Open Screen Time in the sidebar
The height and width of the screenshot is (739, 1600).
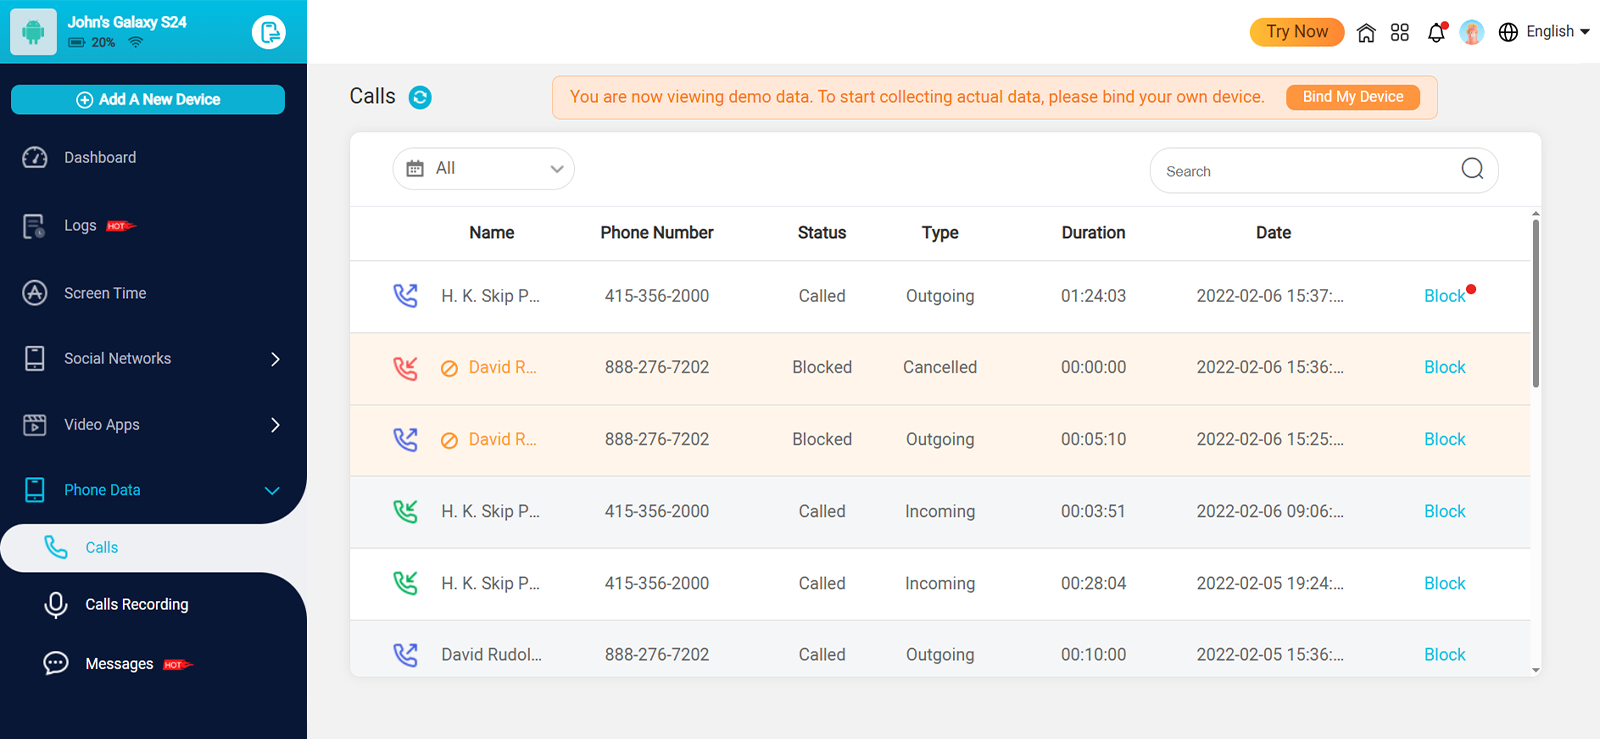(x=105, y=293)
